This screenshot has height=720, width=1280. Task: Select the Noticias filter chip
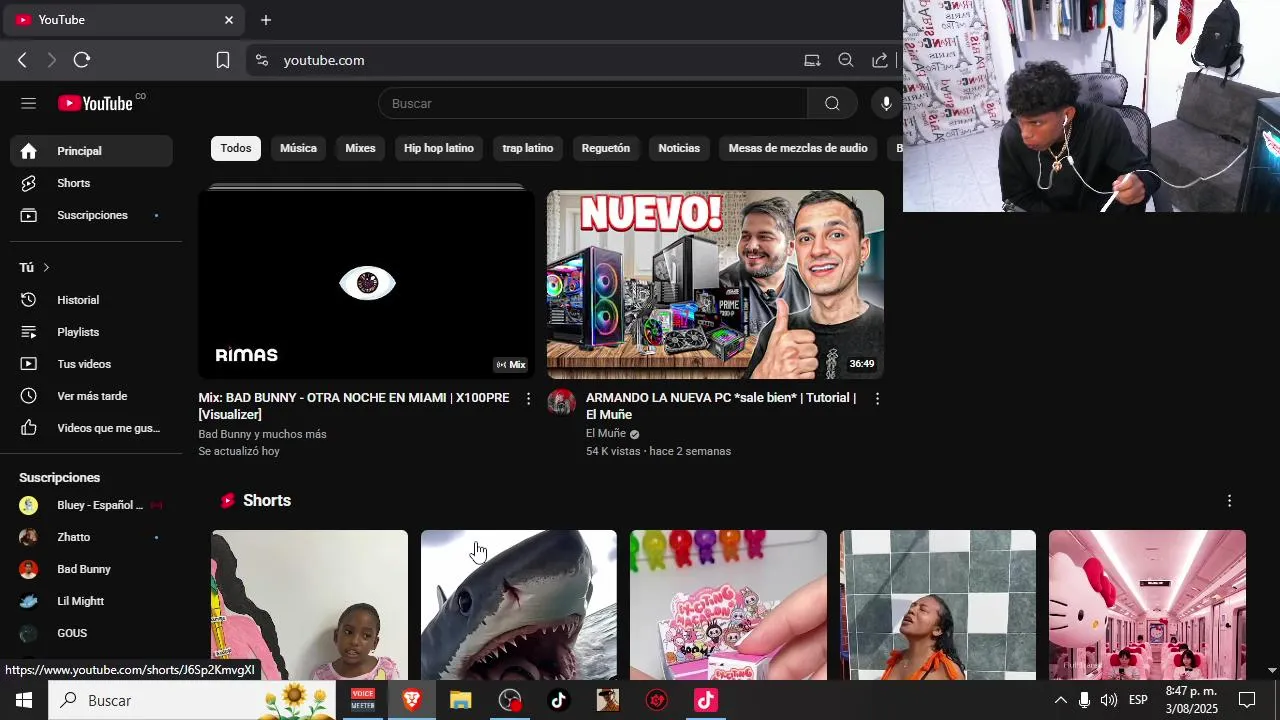click(679, 148)
